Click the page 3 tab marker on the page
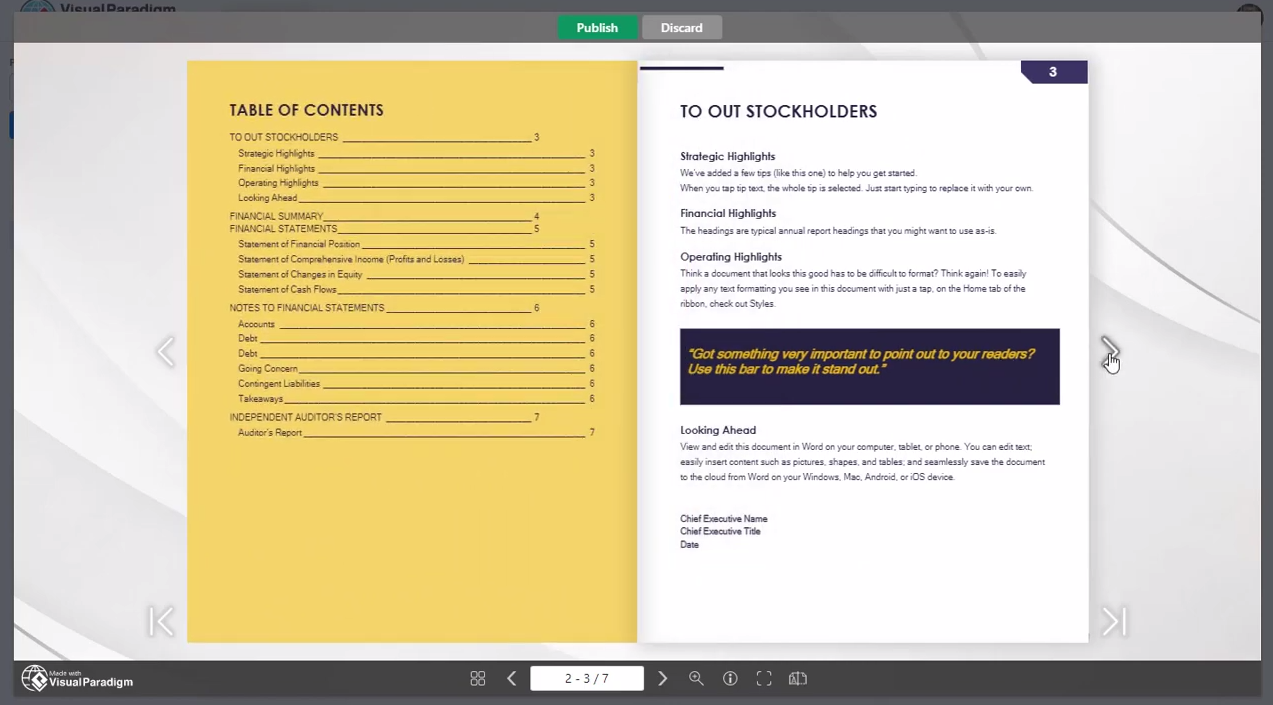 click(1052, 71)
